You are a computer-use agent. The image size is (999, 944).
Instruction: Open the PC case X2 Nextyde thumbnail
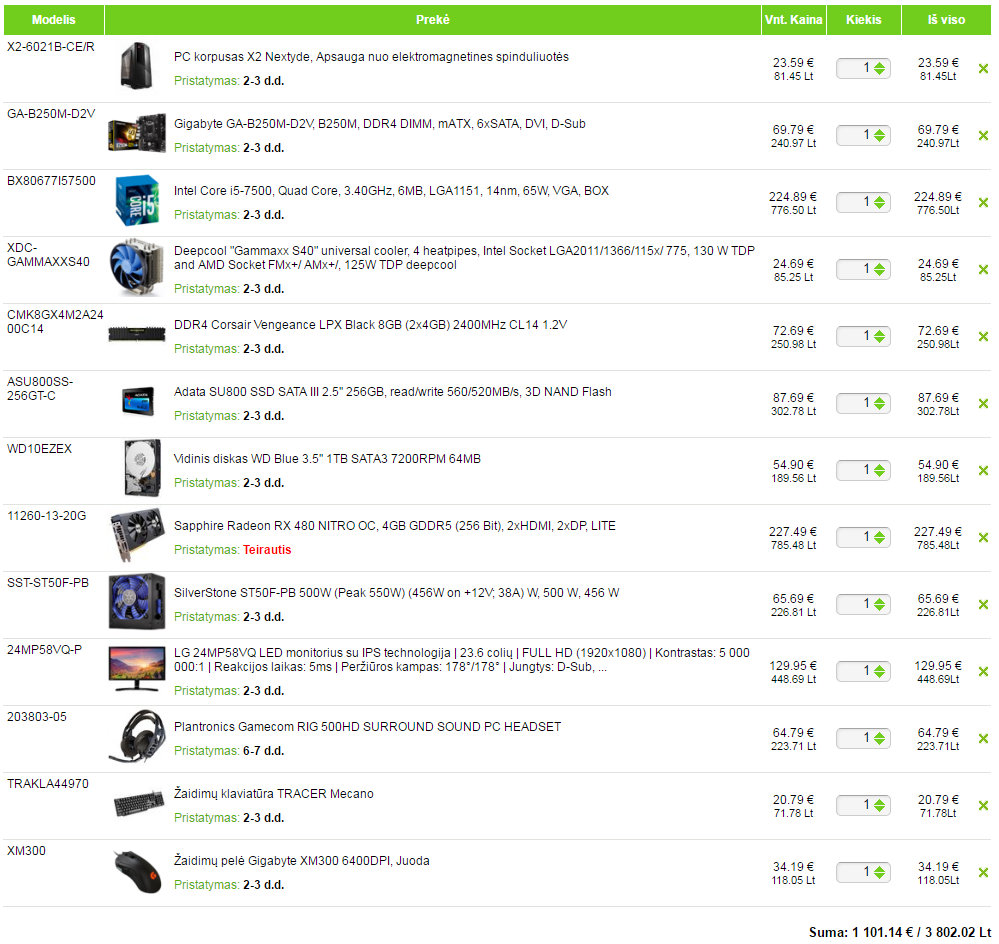pos(136,66)
